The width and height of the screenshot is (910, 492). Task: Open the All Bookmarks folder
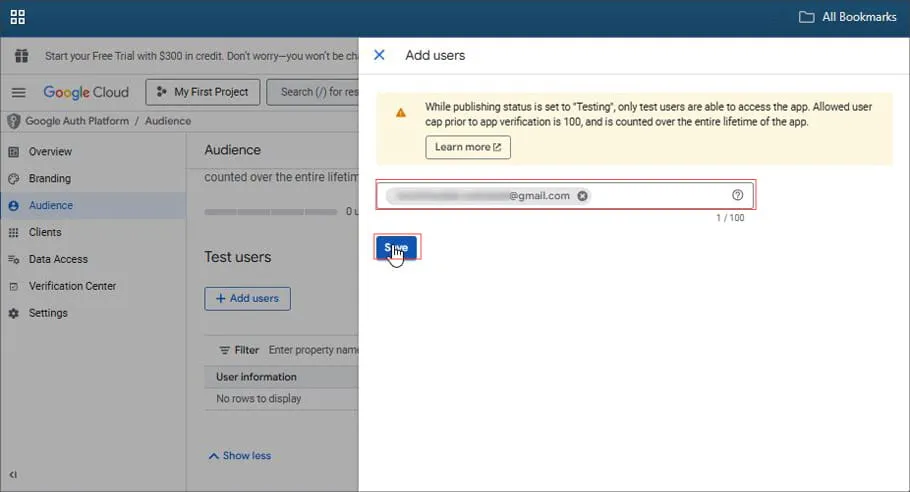click(x=848, y=17)
